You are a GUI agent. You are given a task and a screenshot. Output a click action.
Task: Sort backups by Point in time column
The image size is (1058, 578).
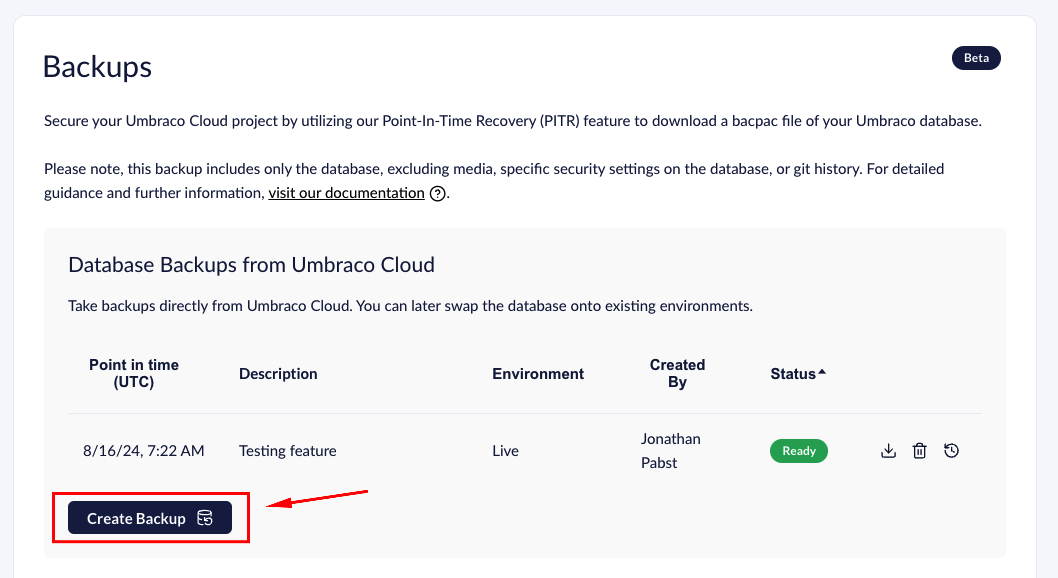pyautogui.click(x=134, y=373)
